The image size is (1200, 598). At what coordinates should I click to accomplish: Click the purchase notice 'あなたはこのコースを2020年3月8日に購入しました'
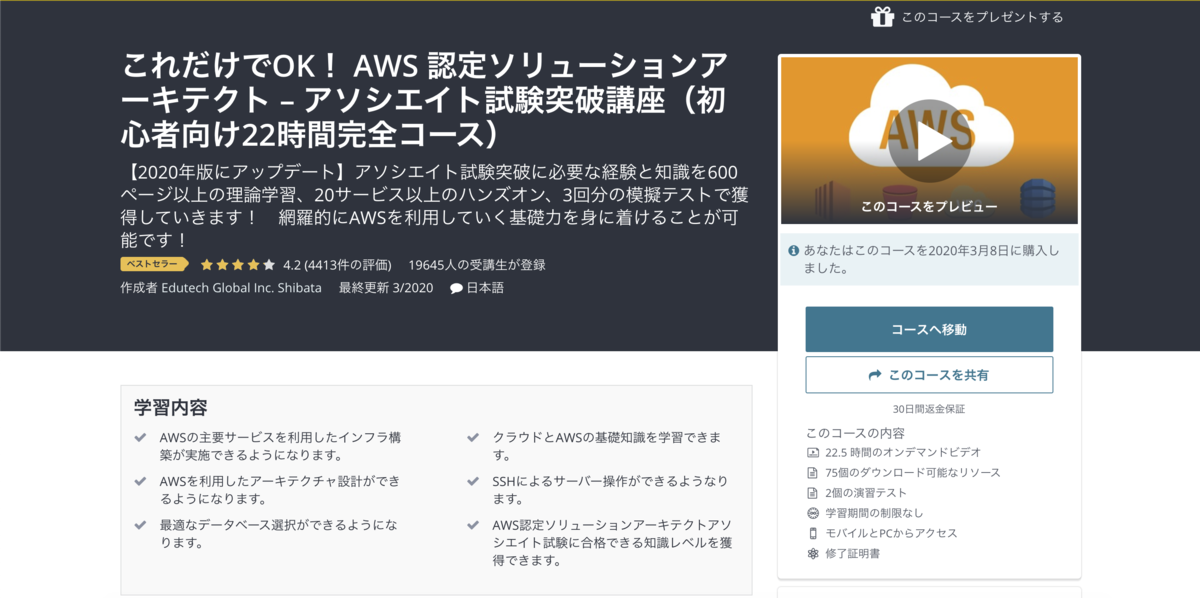pos(931,259)
